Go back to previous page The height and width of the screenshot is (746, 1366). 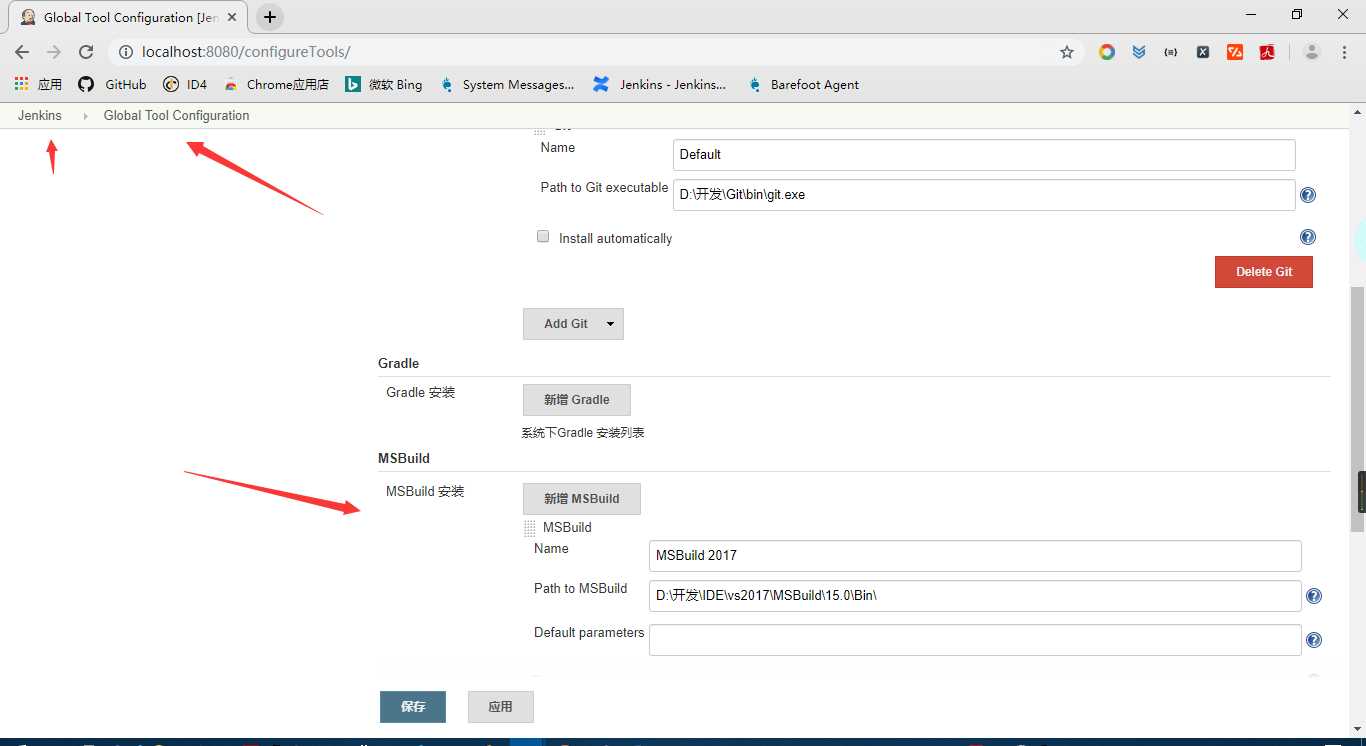point(22,52)
